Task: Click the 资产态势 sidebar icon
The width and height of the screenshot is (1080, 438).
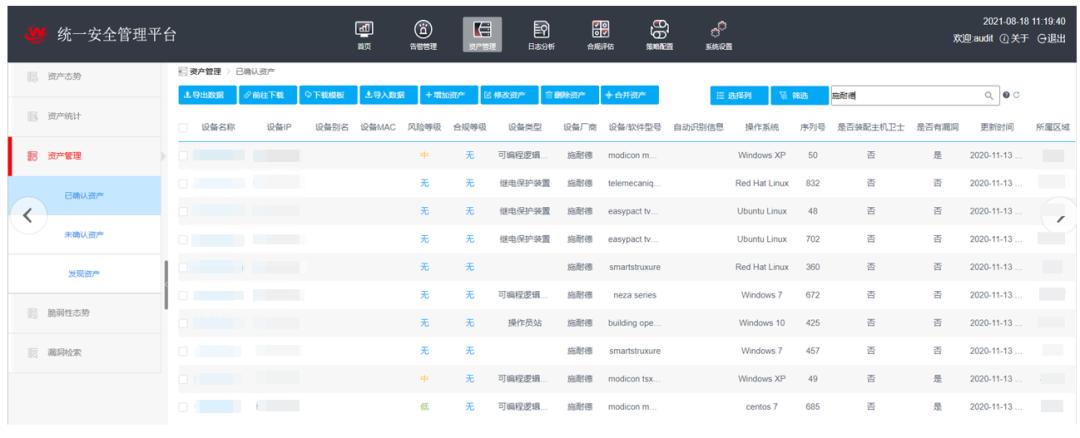Action: click(x=32, y=76)
